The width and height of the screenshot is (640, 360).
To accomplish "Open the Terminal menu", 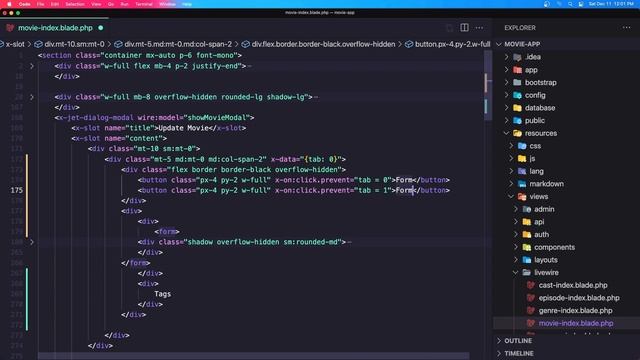I will pyautogui.click(x=144, y=4).
